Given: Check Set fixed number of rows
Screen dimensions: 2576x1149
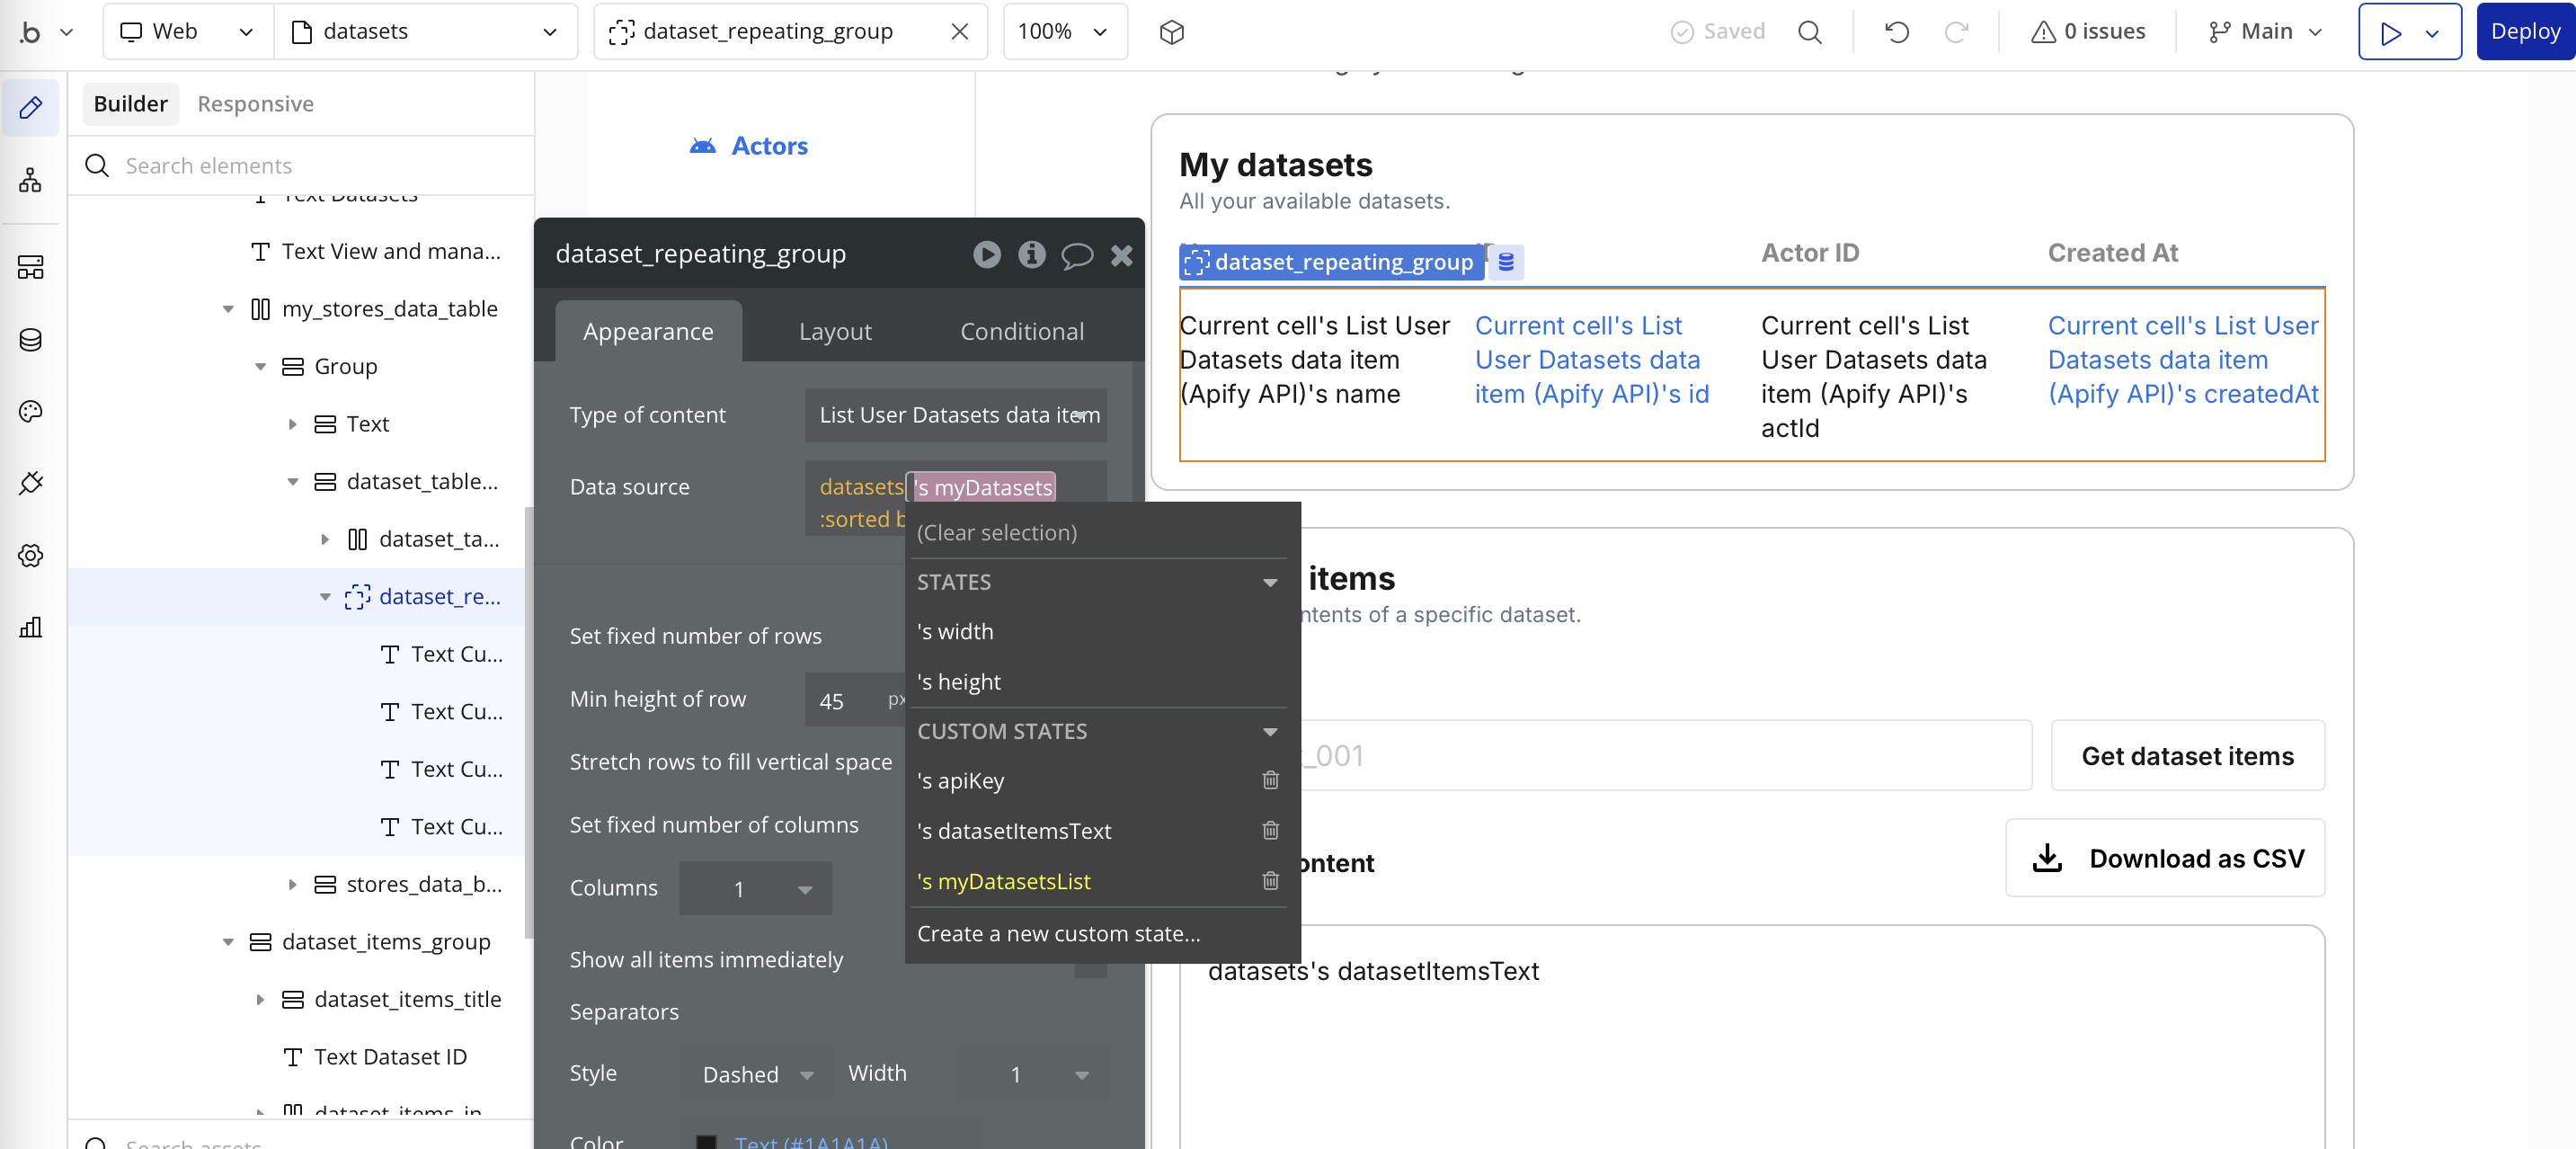Looking at the screenshot, I should pyautogui.click(x=1090, y=635).
